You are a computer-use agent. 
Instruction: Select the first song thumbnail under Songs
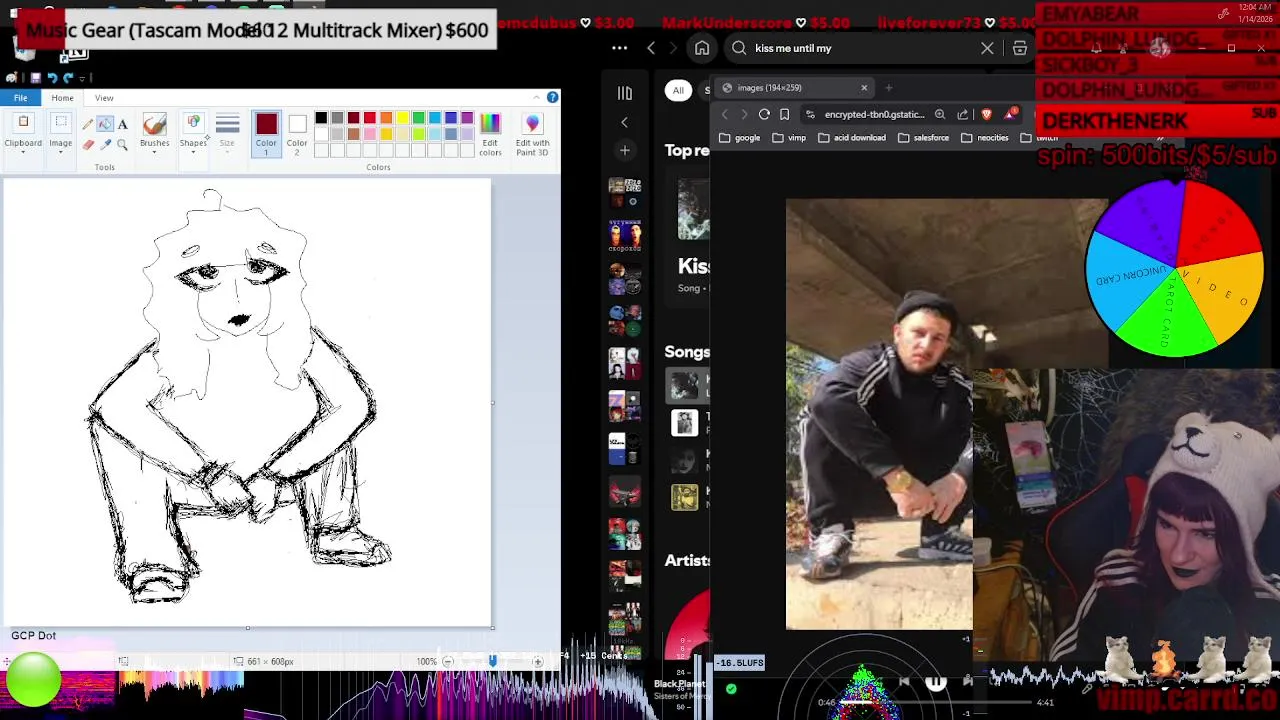coord(685,385)
